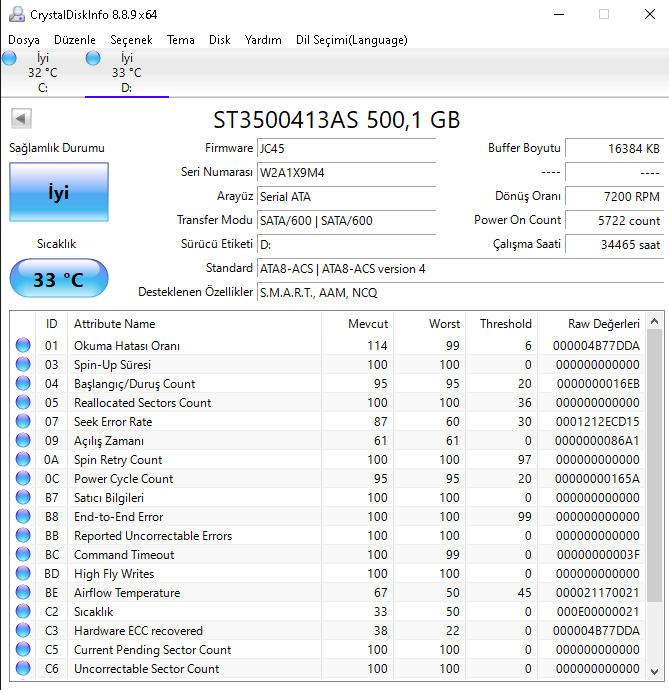Image resolution: width=669 pixels, height=690 pixels.
Task: Click the İyi health status button
Action: (59, 193)
